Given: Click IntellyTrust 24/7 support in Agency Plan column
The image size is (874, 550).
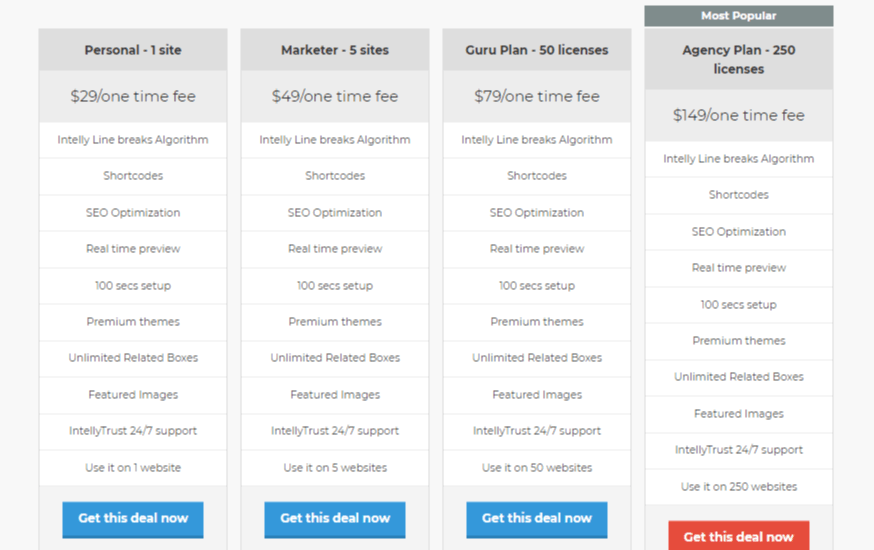Looking at the screenshot, I should pos(739,450).
